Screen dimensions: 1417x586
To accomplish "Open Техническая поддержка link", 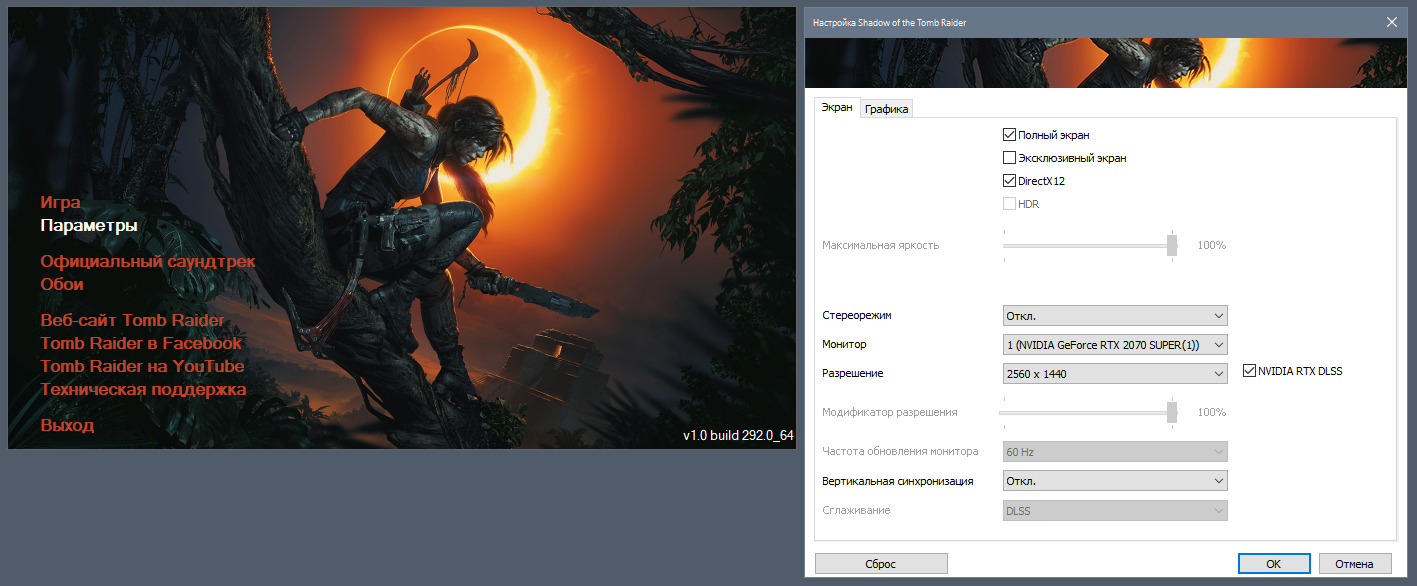I will point(143,389).
